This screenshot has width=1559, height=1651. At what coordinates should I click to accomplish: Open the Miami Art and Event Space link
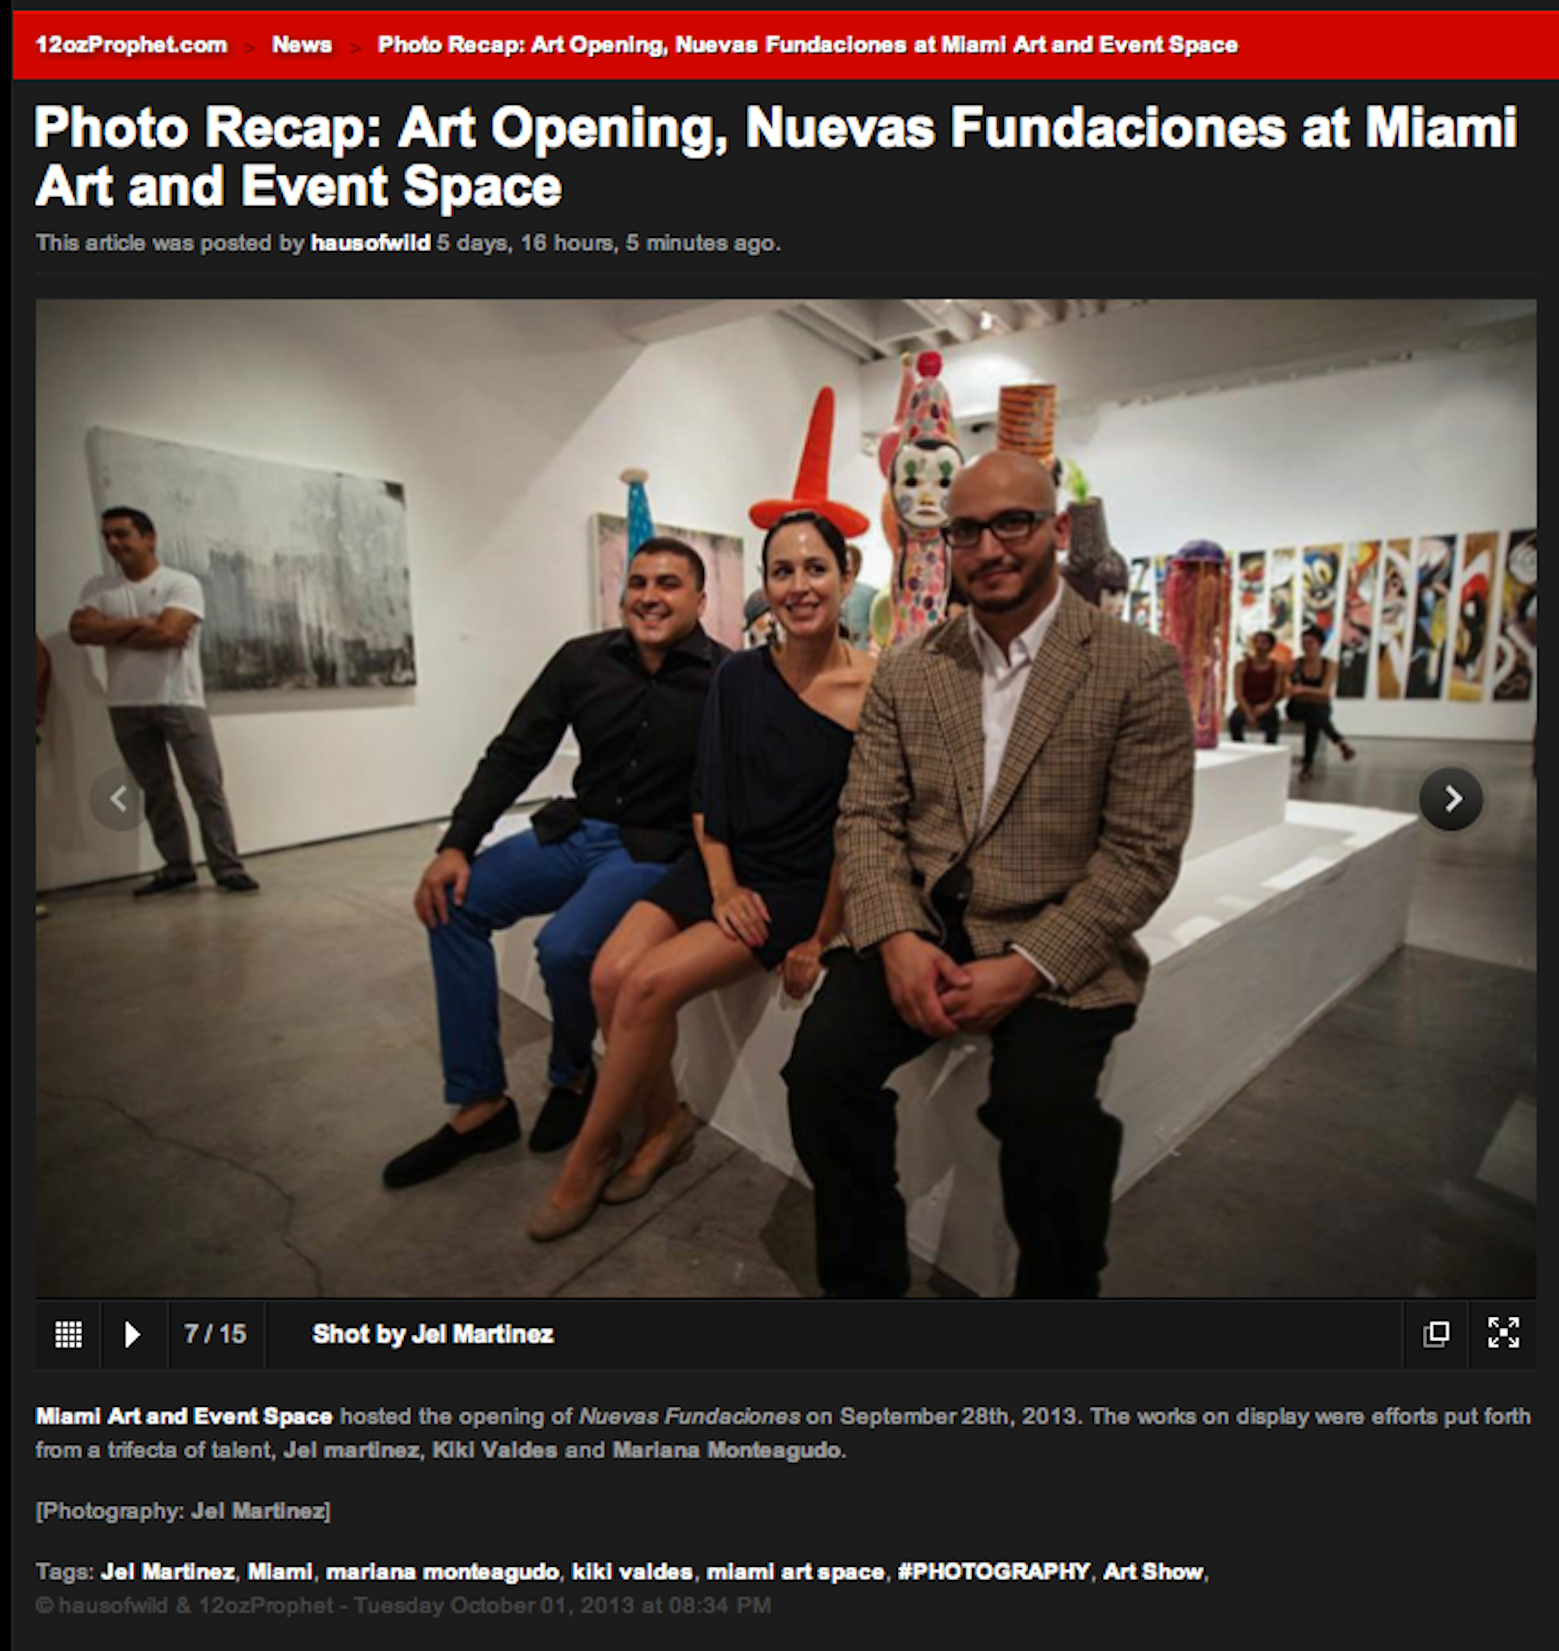184,1416
